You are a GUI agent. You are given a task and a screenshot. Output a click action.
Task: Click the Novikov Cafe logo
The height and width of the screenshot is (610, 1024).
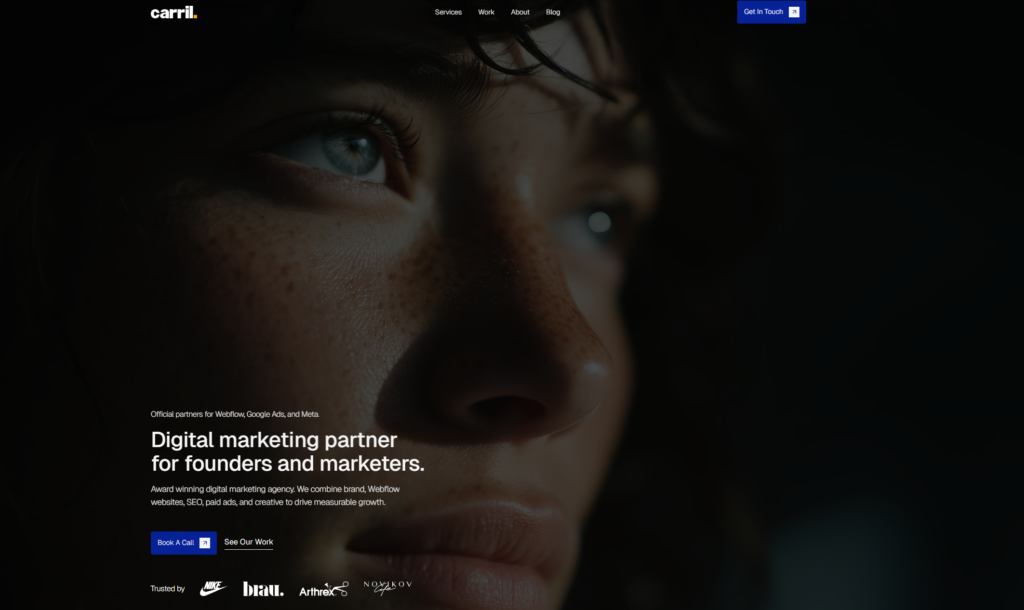pyautogui.click(x=387, y=587)
